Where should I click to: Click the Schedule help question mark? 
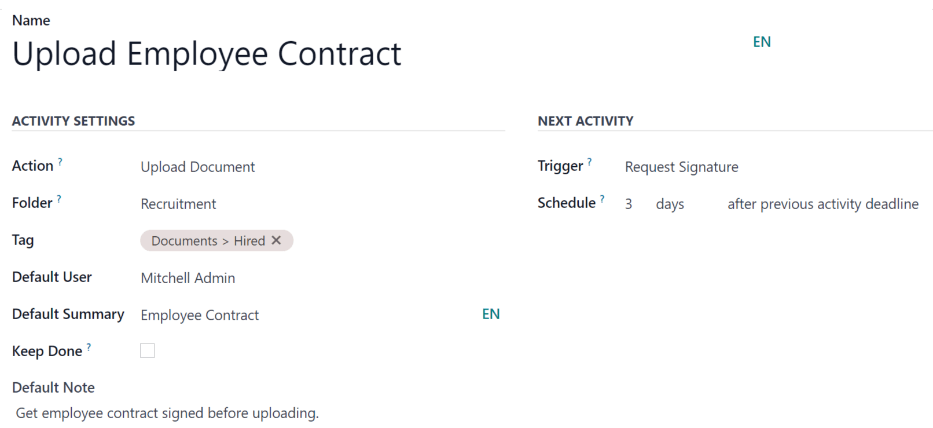click(602, 200)
